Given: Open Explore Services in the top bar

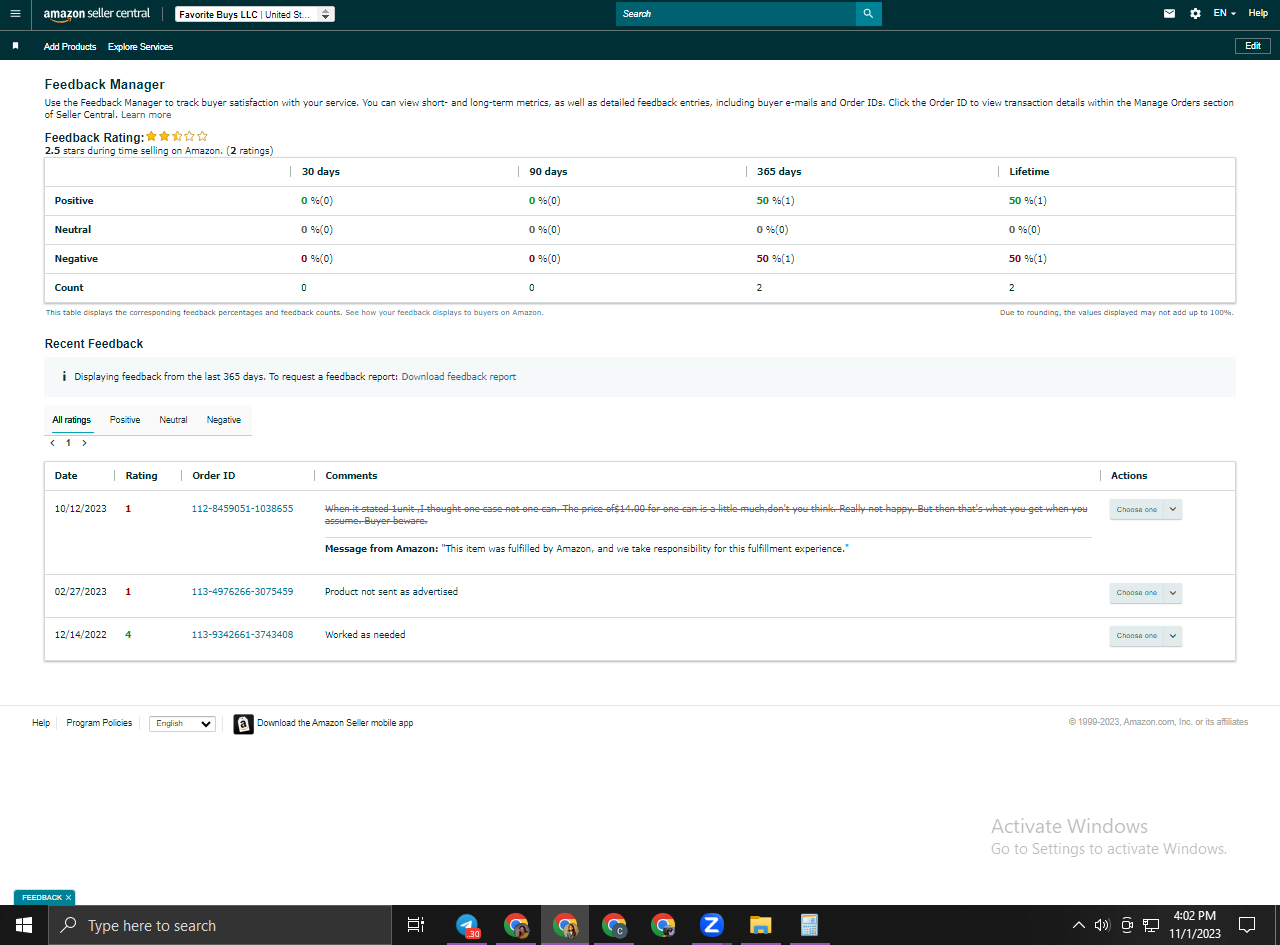Looking at the screenshot, I should pos(140,47).
